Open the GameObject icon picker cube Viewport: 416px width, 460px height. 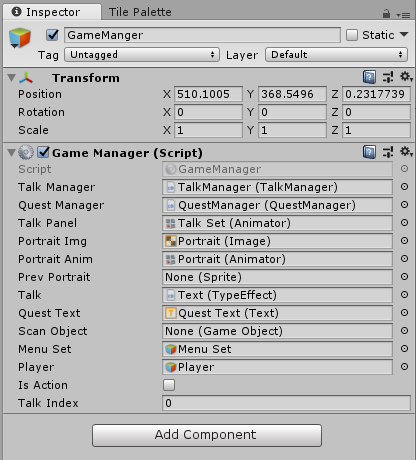[x=20, y=38]
